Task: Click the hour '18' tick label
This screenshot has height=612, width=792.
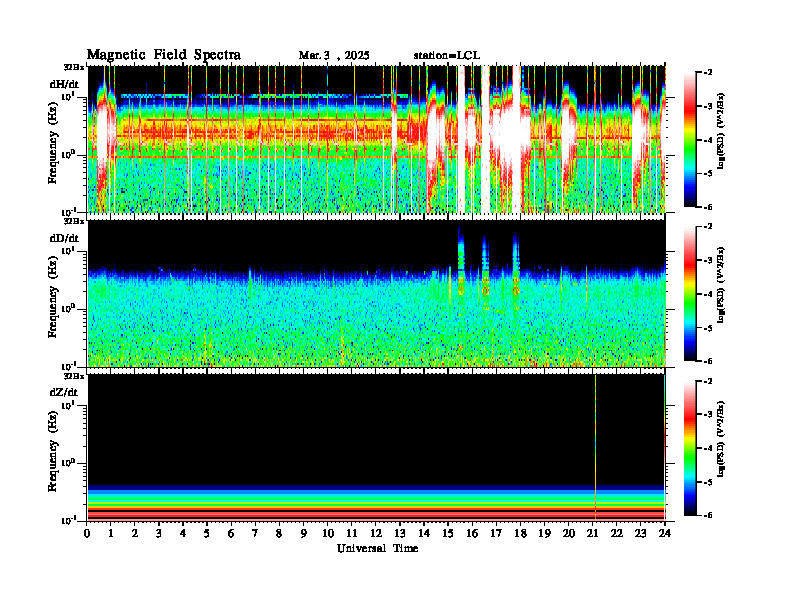Action: [520, 534]
